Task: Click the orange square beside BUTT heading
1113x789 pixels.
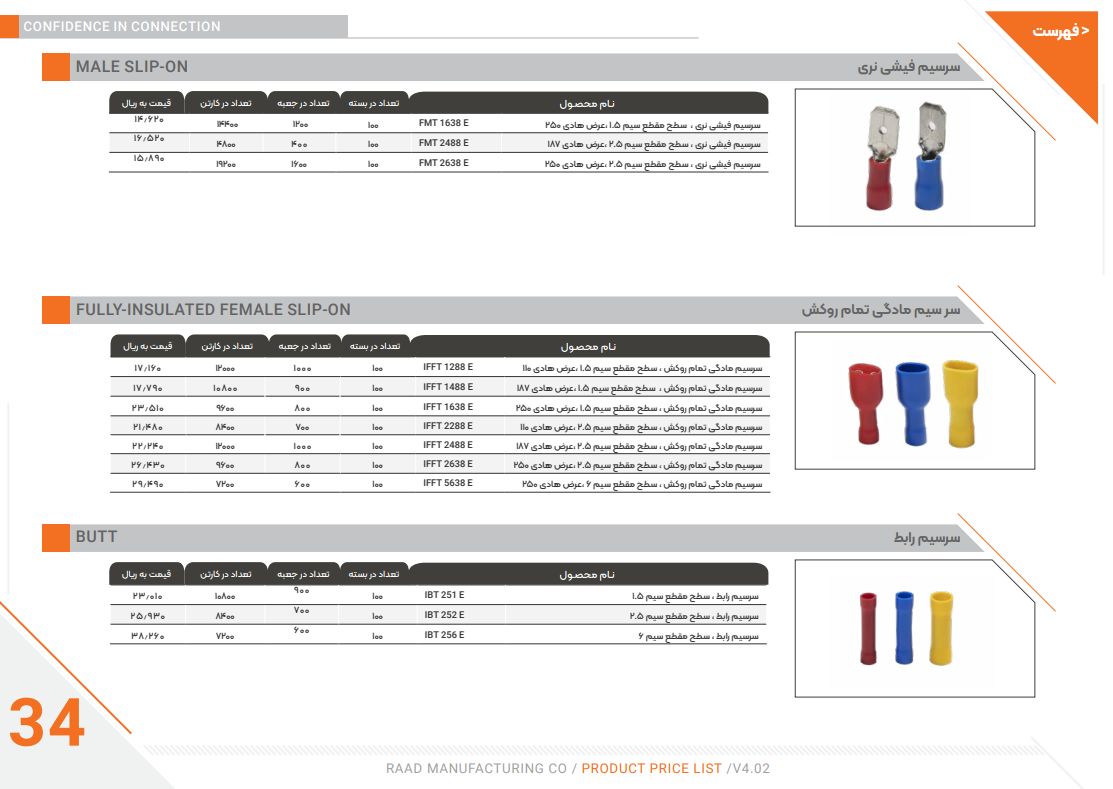Action: pos(55,538)
